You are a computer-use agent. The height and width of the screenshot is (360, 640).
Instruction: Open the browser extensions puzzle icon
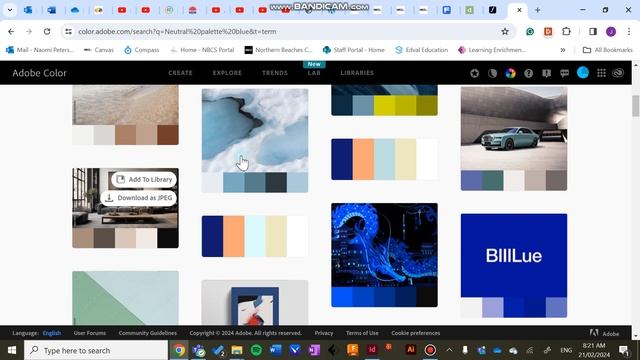[567, 31]
